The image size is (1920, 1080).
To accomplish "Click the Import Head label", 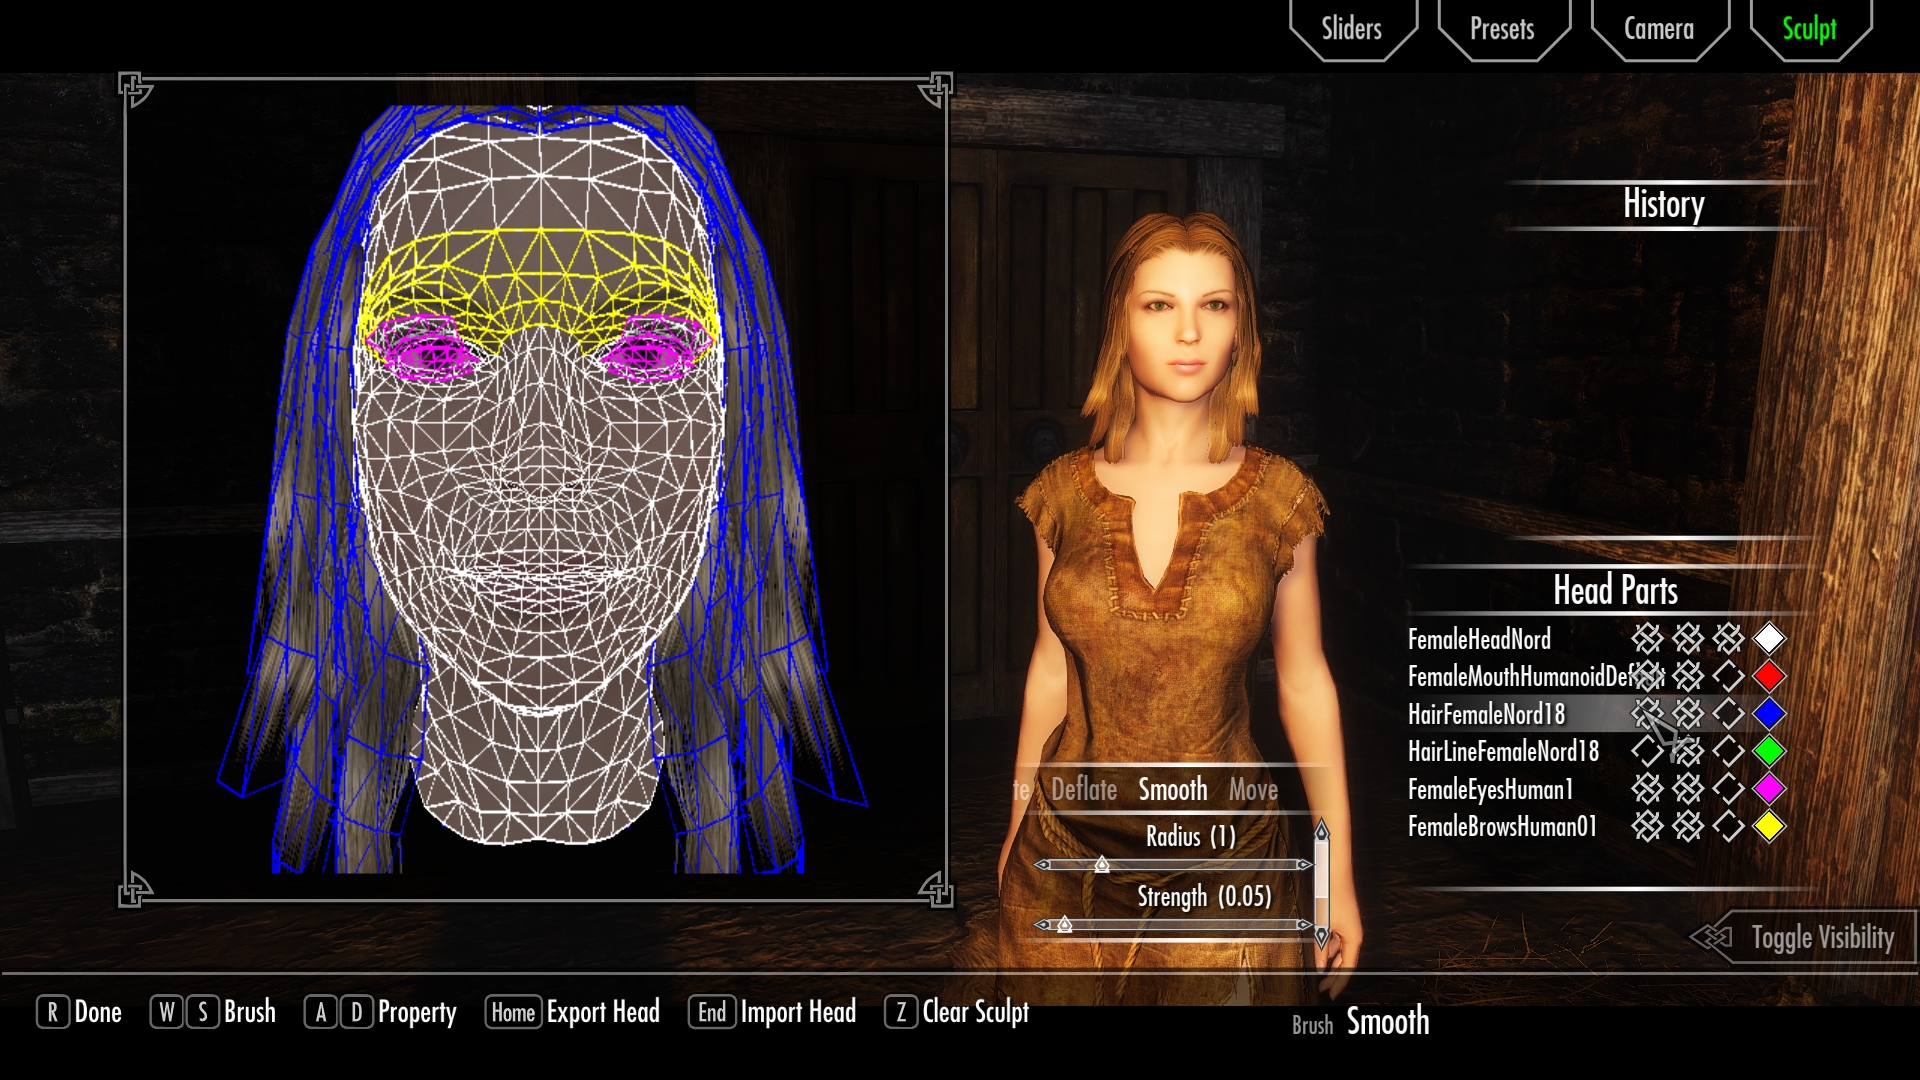I will [x=798, y=1012].
